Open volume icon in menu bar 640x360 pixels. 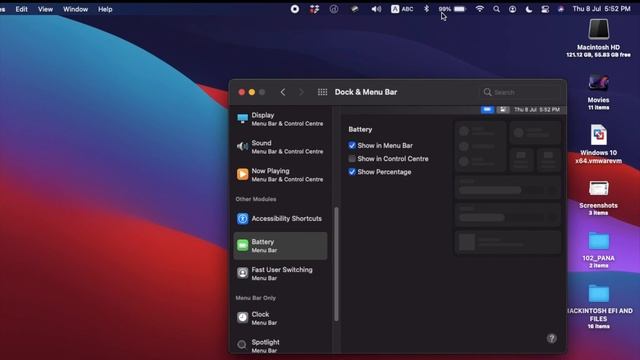pos(376,9)
